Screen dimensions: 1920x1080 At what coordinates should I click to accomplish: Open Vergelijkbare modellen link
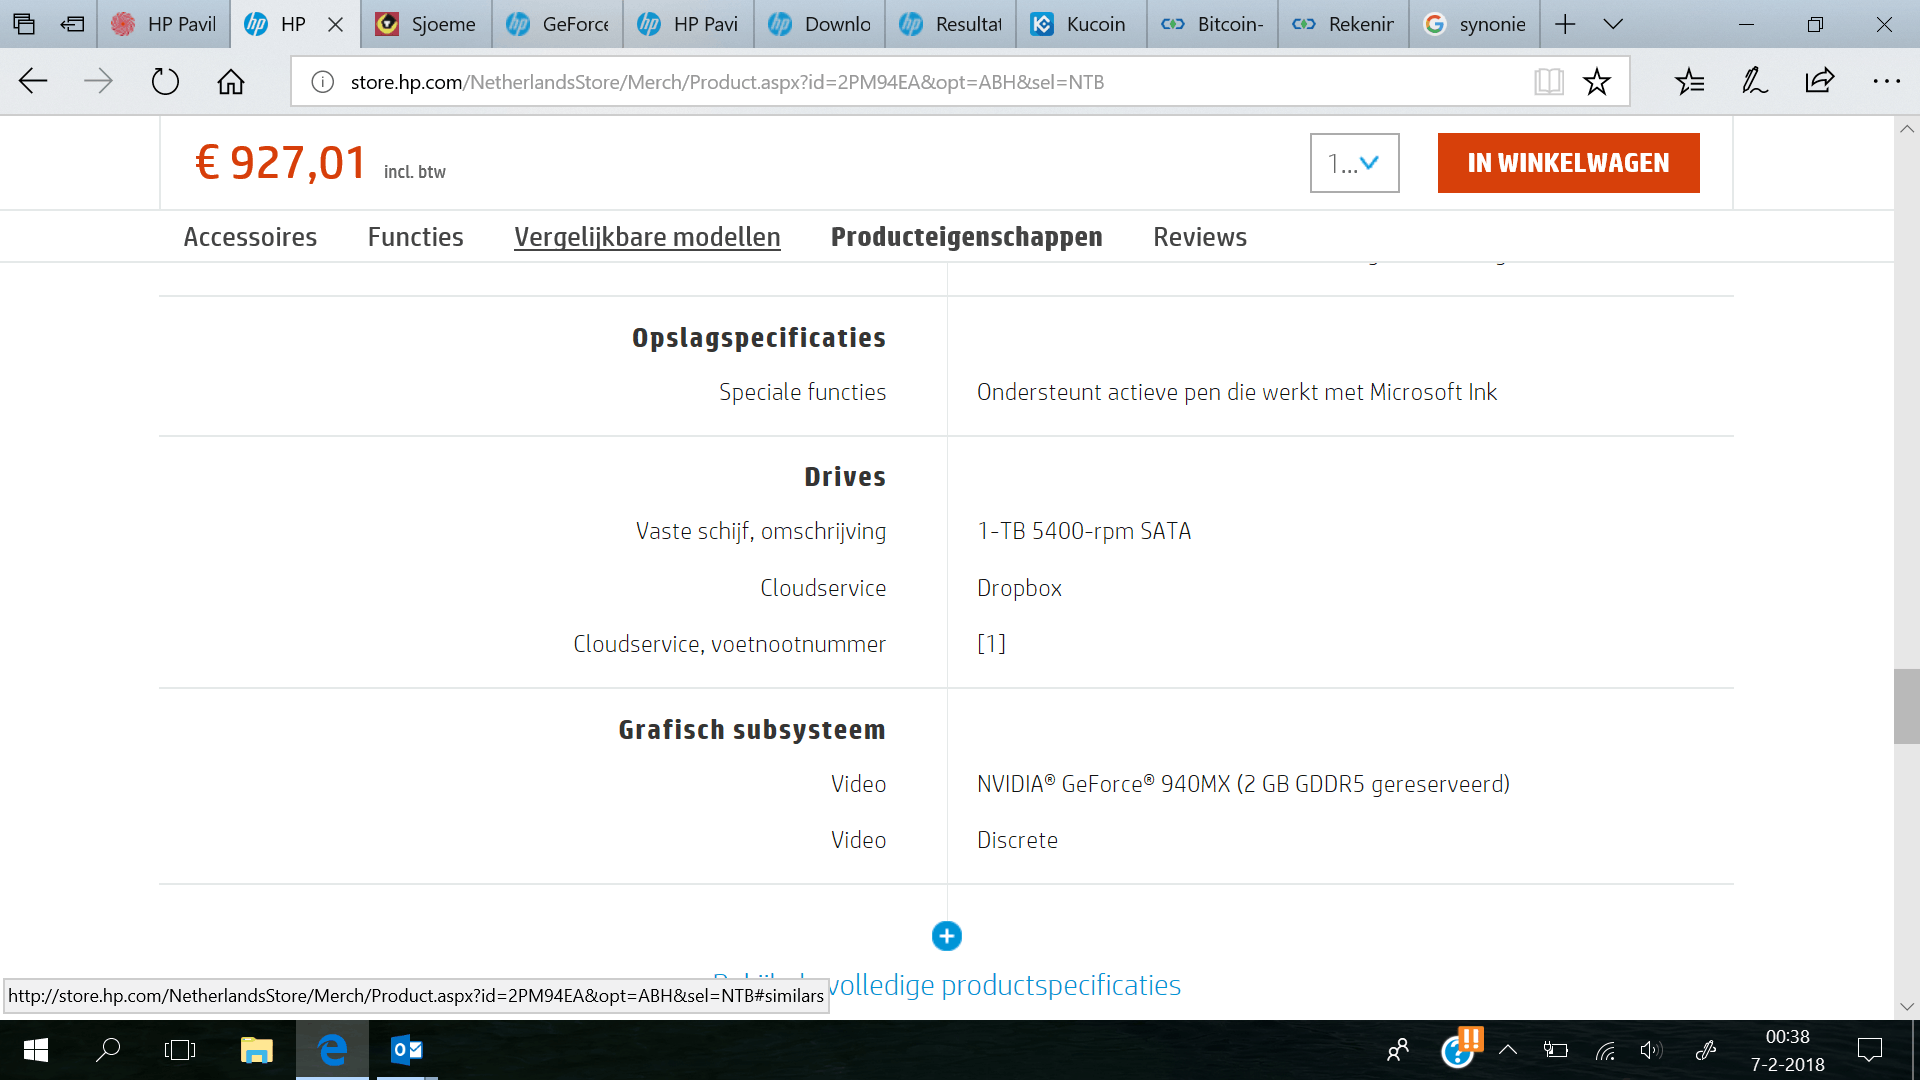[647, 237]
